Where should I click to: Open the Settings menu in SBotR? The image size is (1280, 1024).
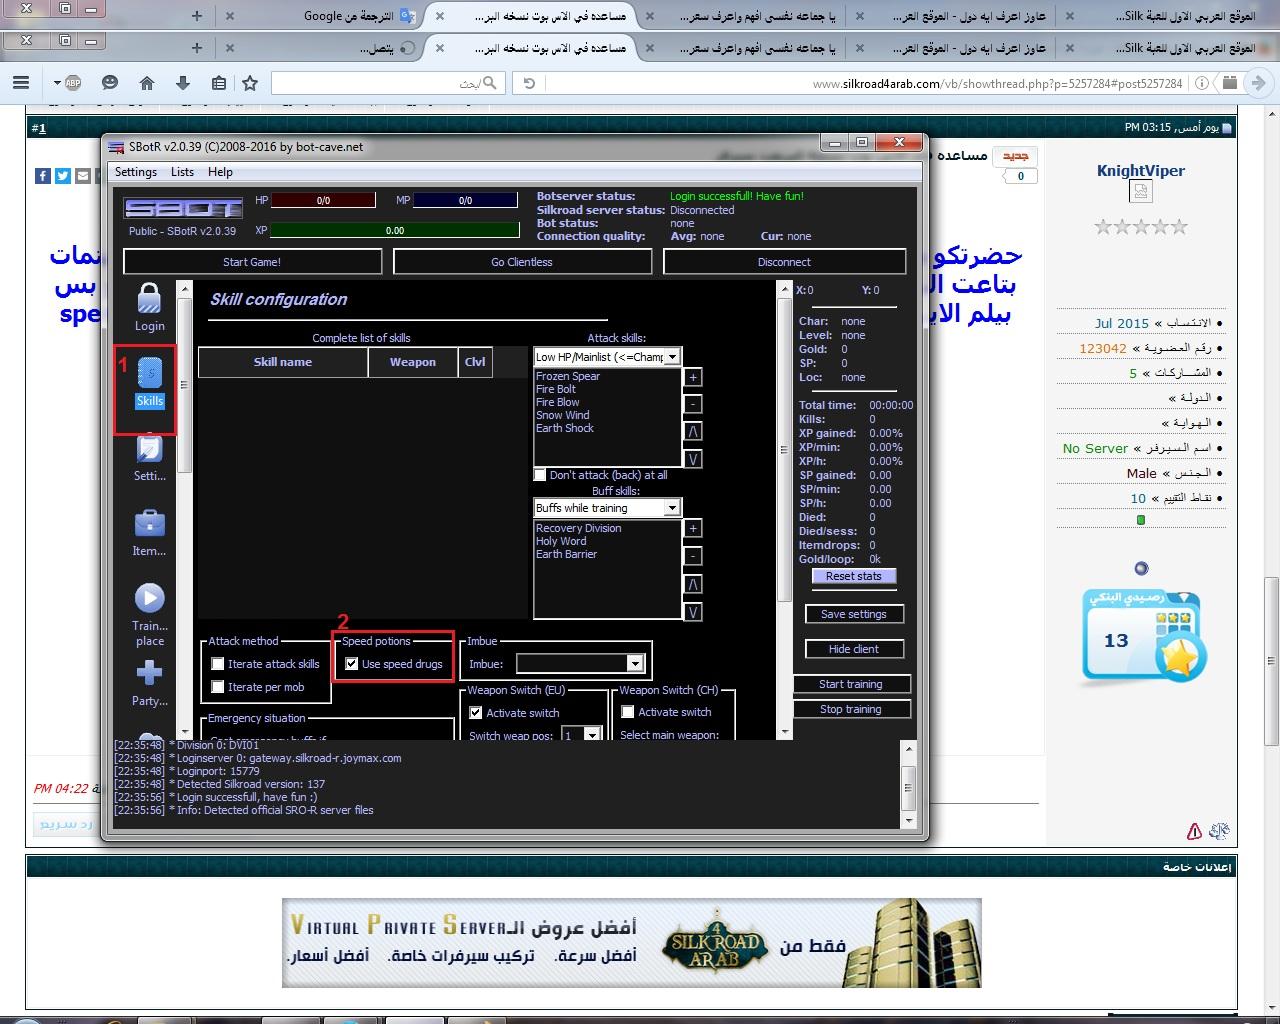coord(136,172)
